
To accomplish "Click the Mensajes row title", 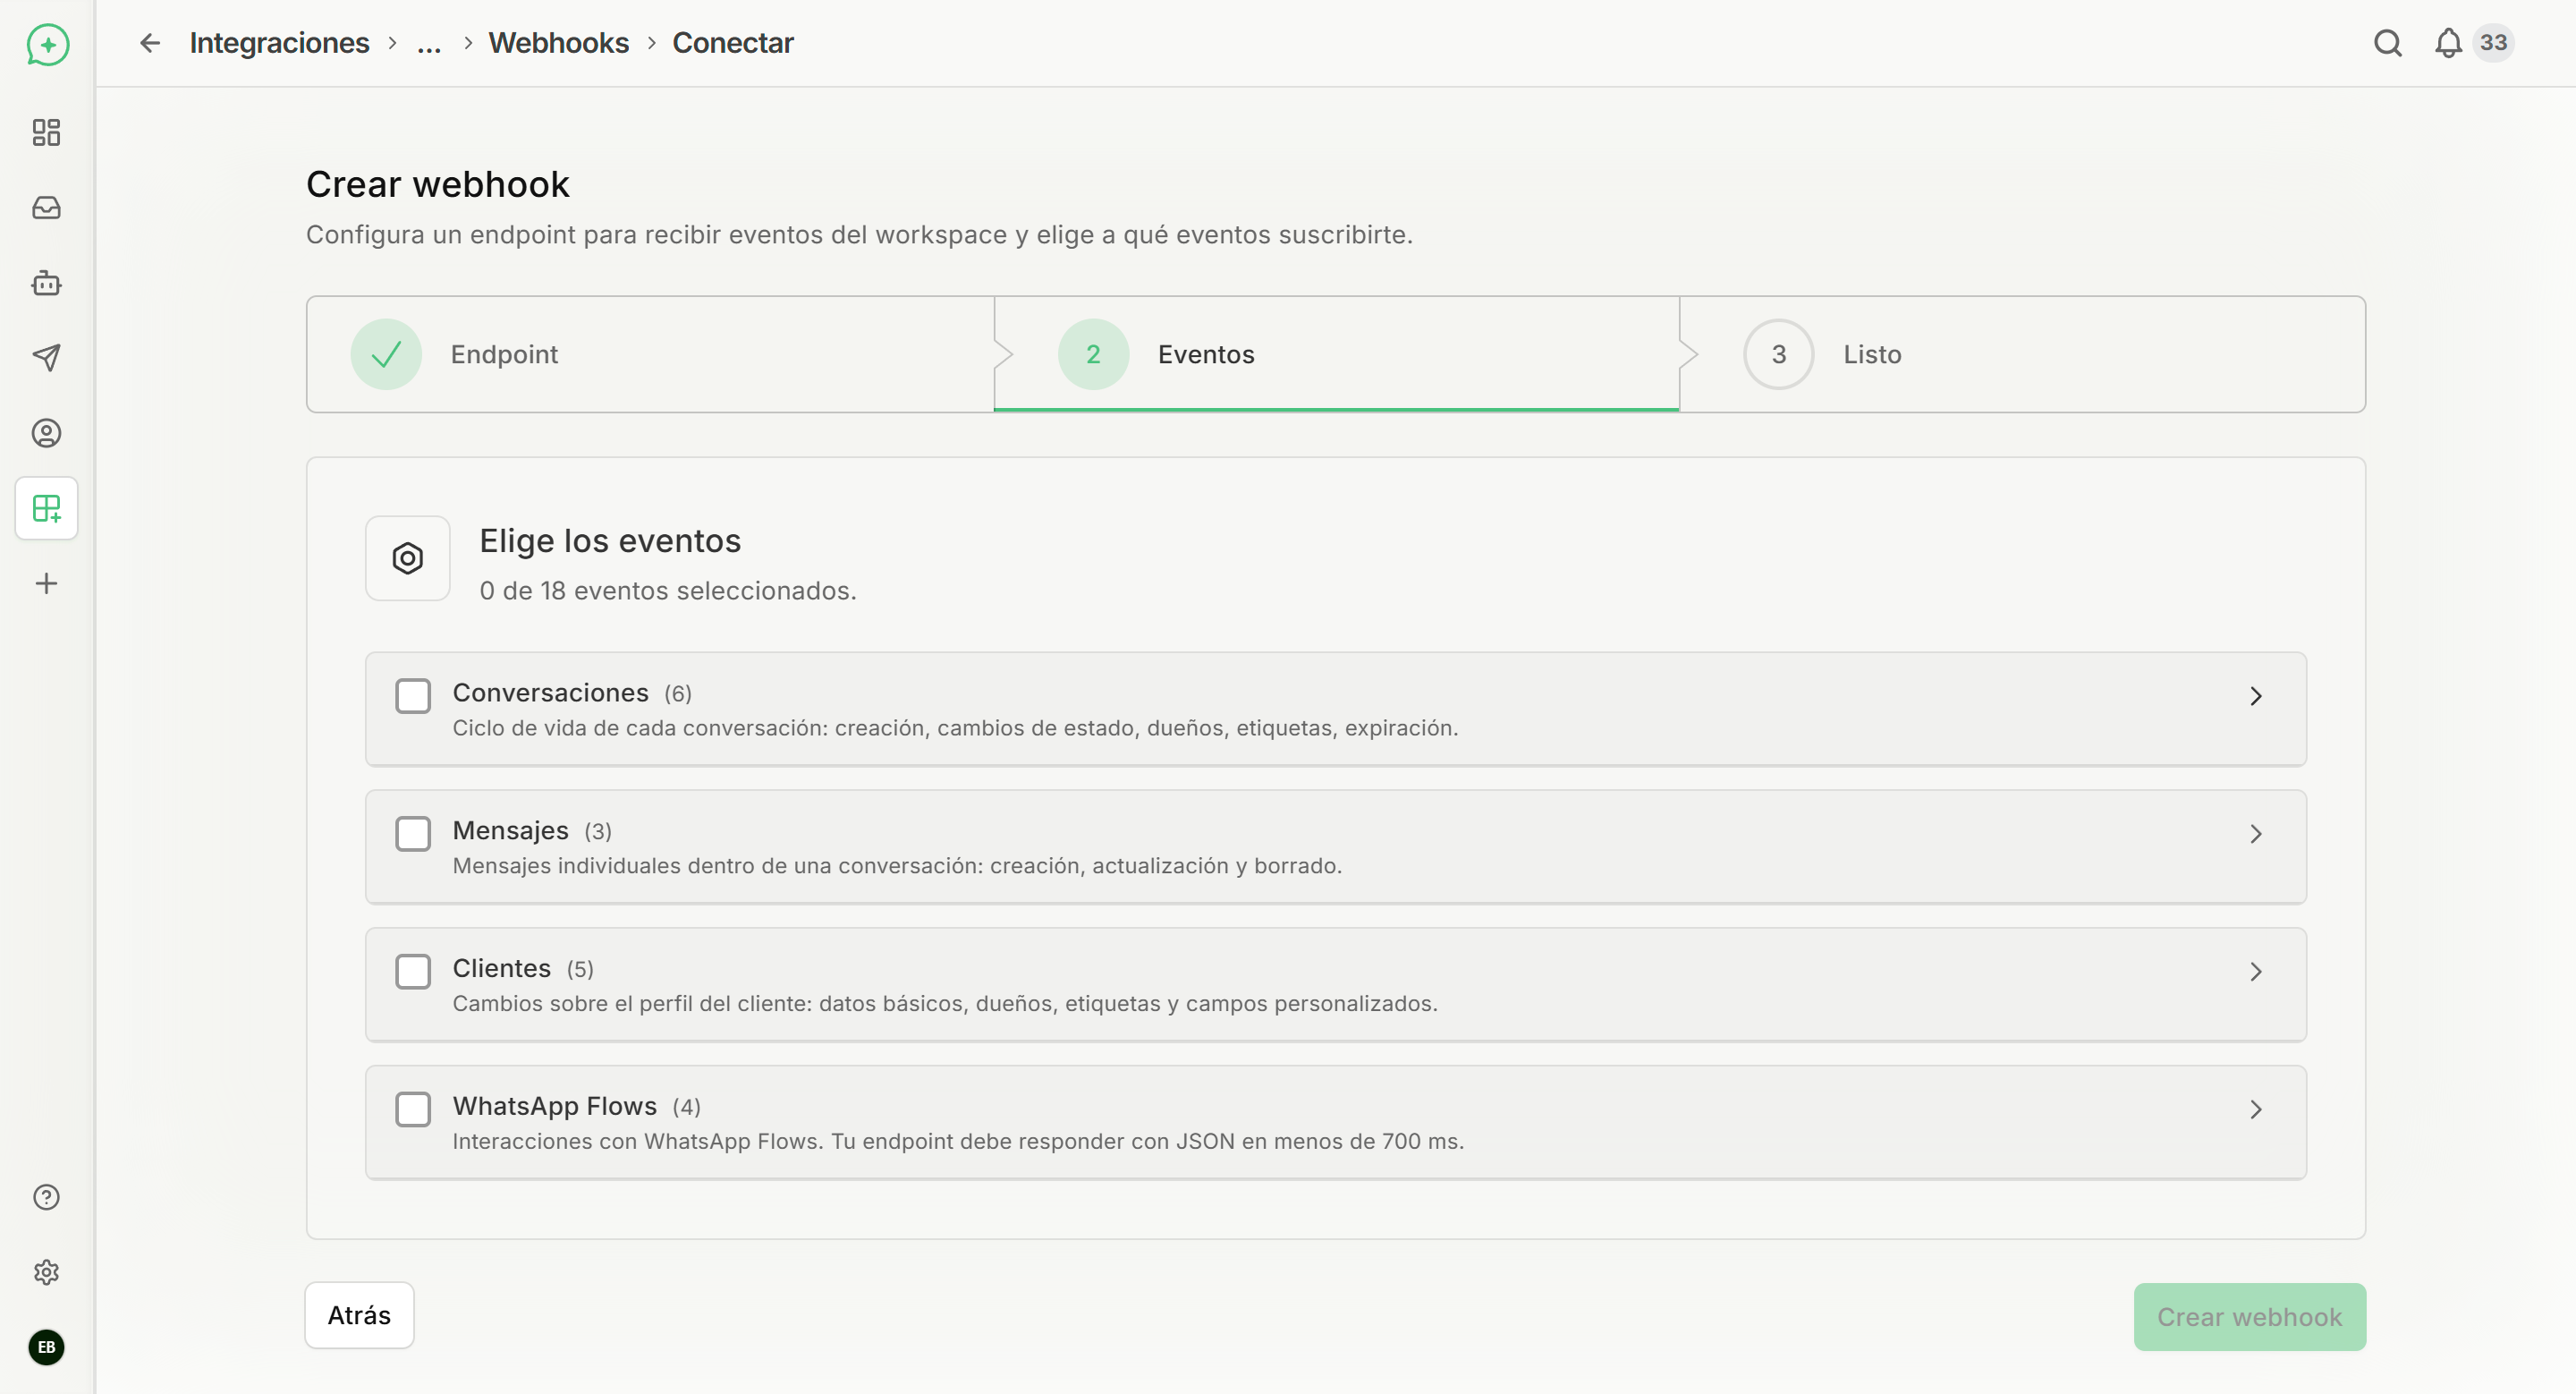I will click(510, 831).
